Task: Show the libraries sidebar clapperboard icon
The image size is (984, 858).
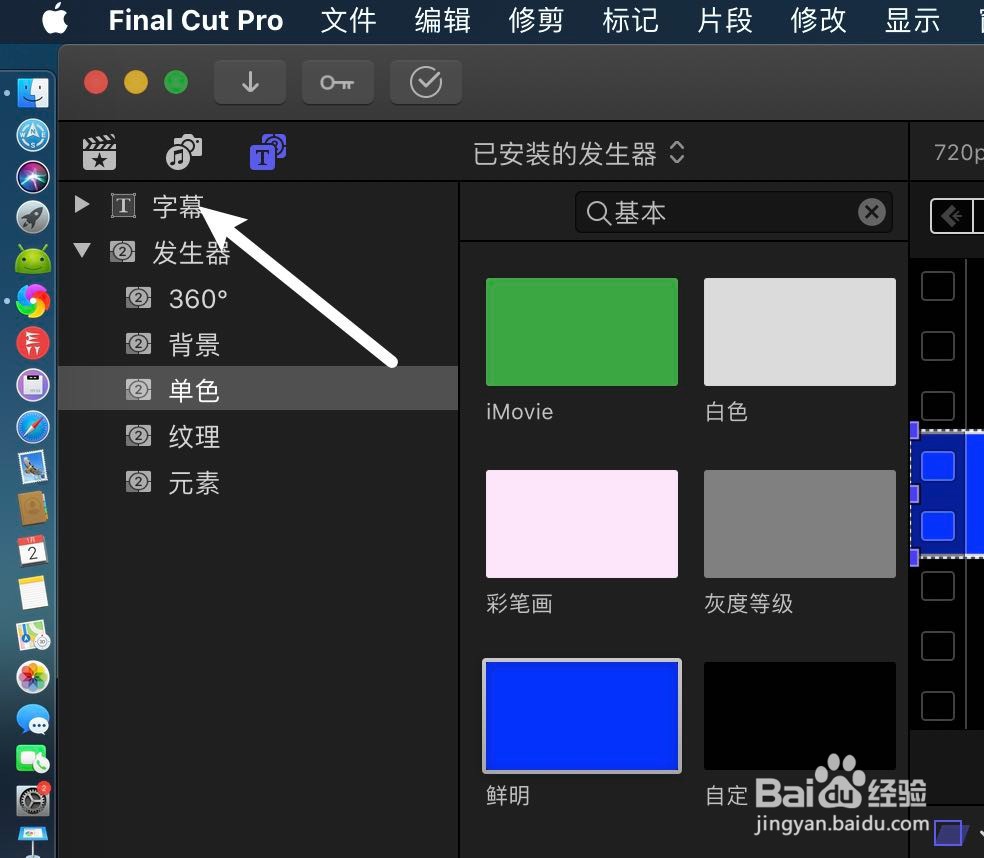Action: point(99,153)
